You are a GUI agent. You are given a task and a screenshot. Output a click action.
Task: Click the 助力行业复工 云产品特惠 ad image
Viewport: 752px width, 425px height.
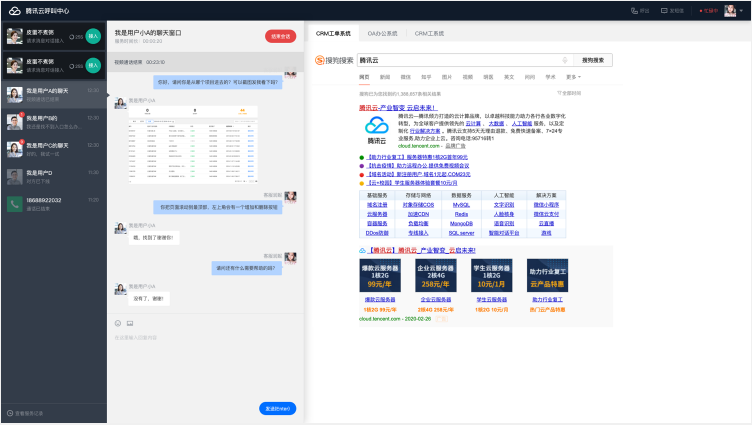(547, 275)
